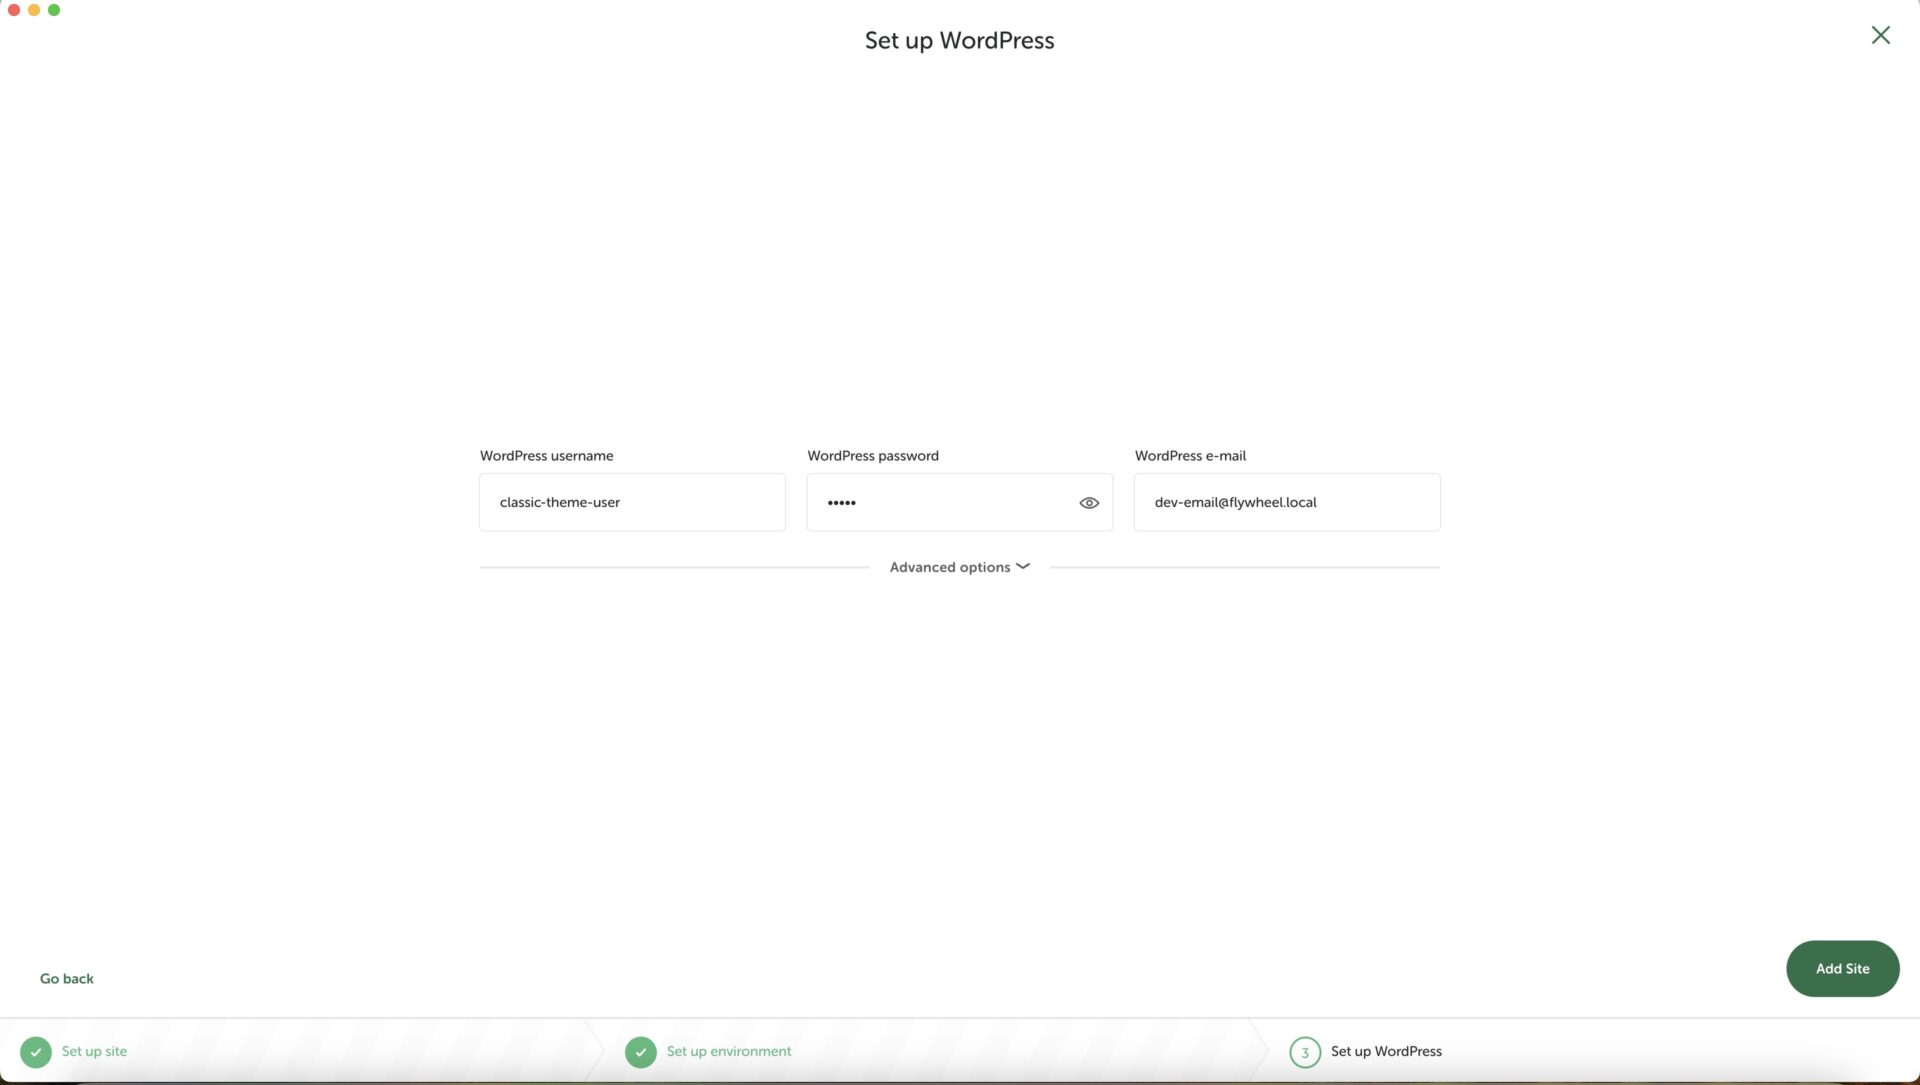Viewport: 1920px width, 1085px height.
Task: Click the Go back link
Action: [x=66, y=978]
